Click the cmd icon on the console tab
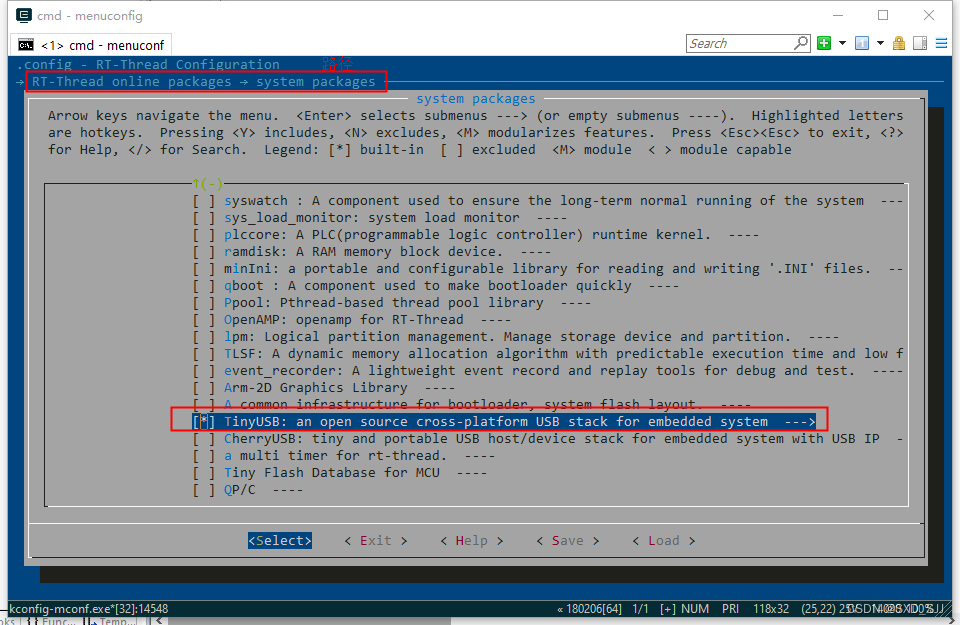 tap(26, 45)
